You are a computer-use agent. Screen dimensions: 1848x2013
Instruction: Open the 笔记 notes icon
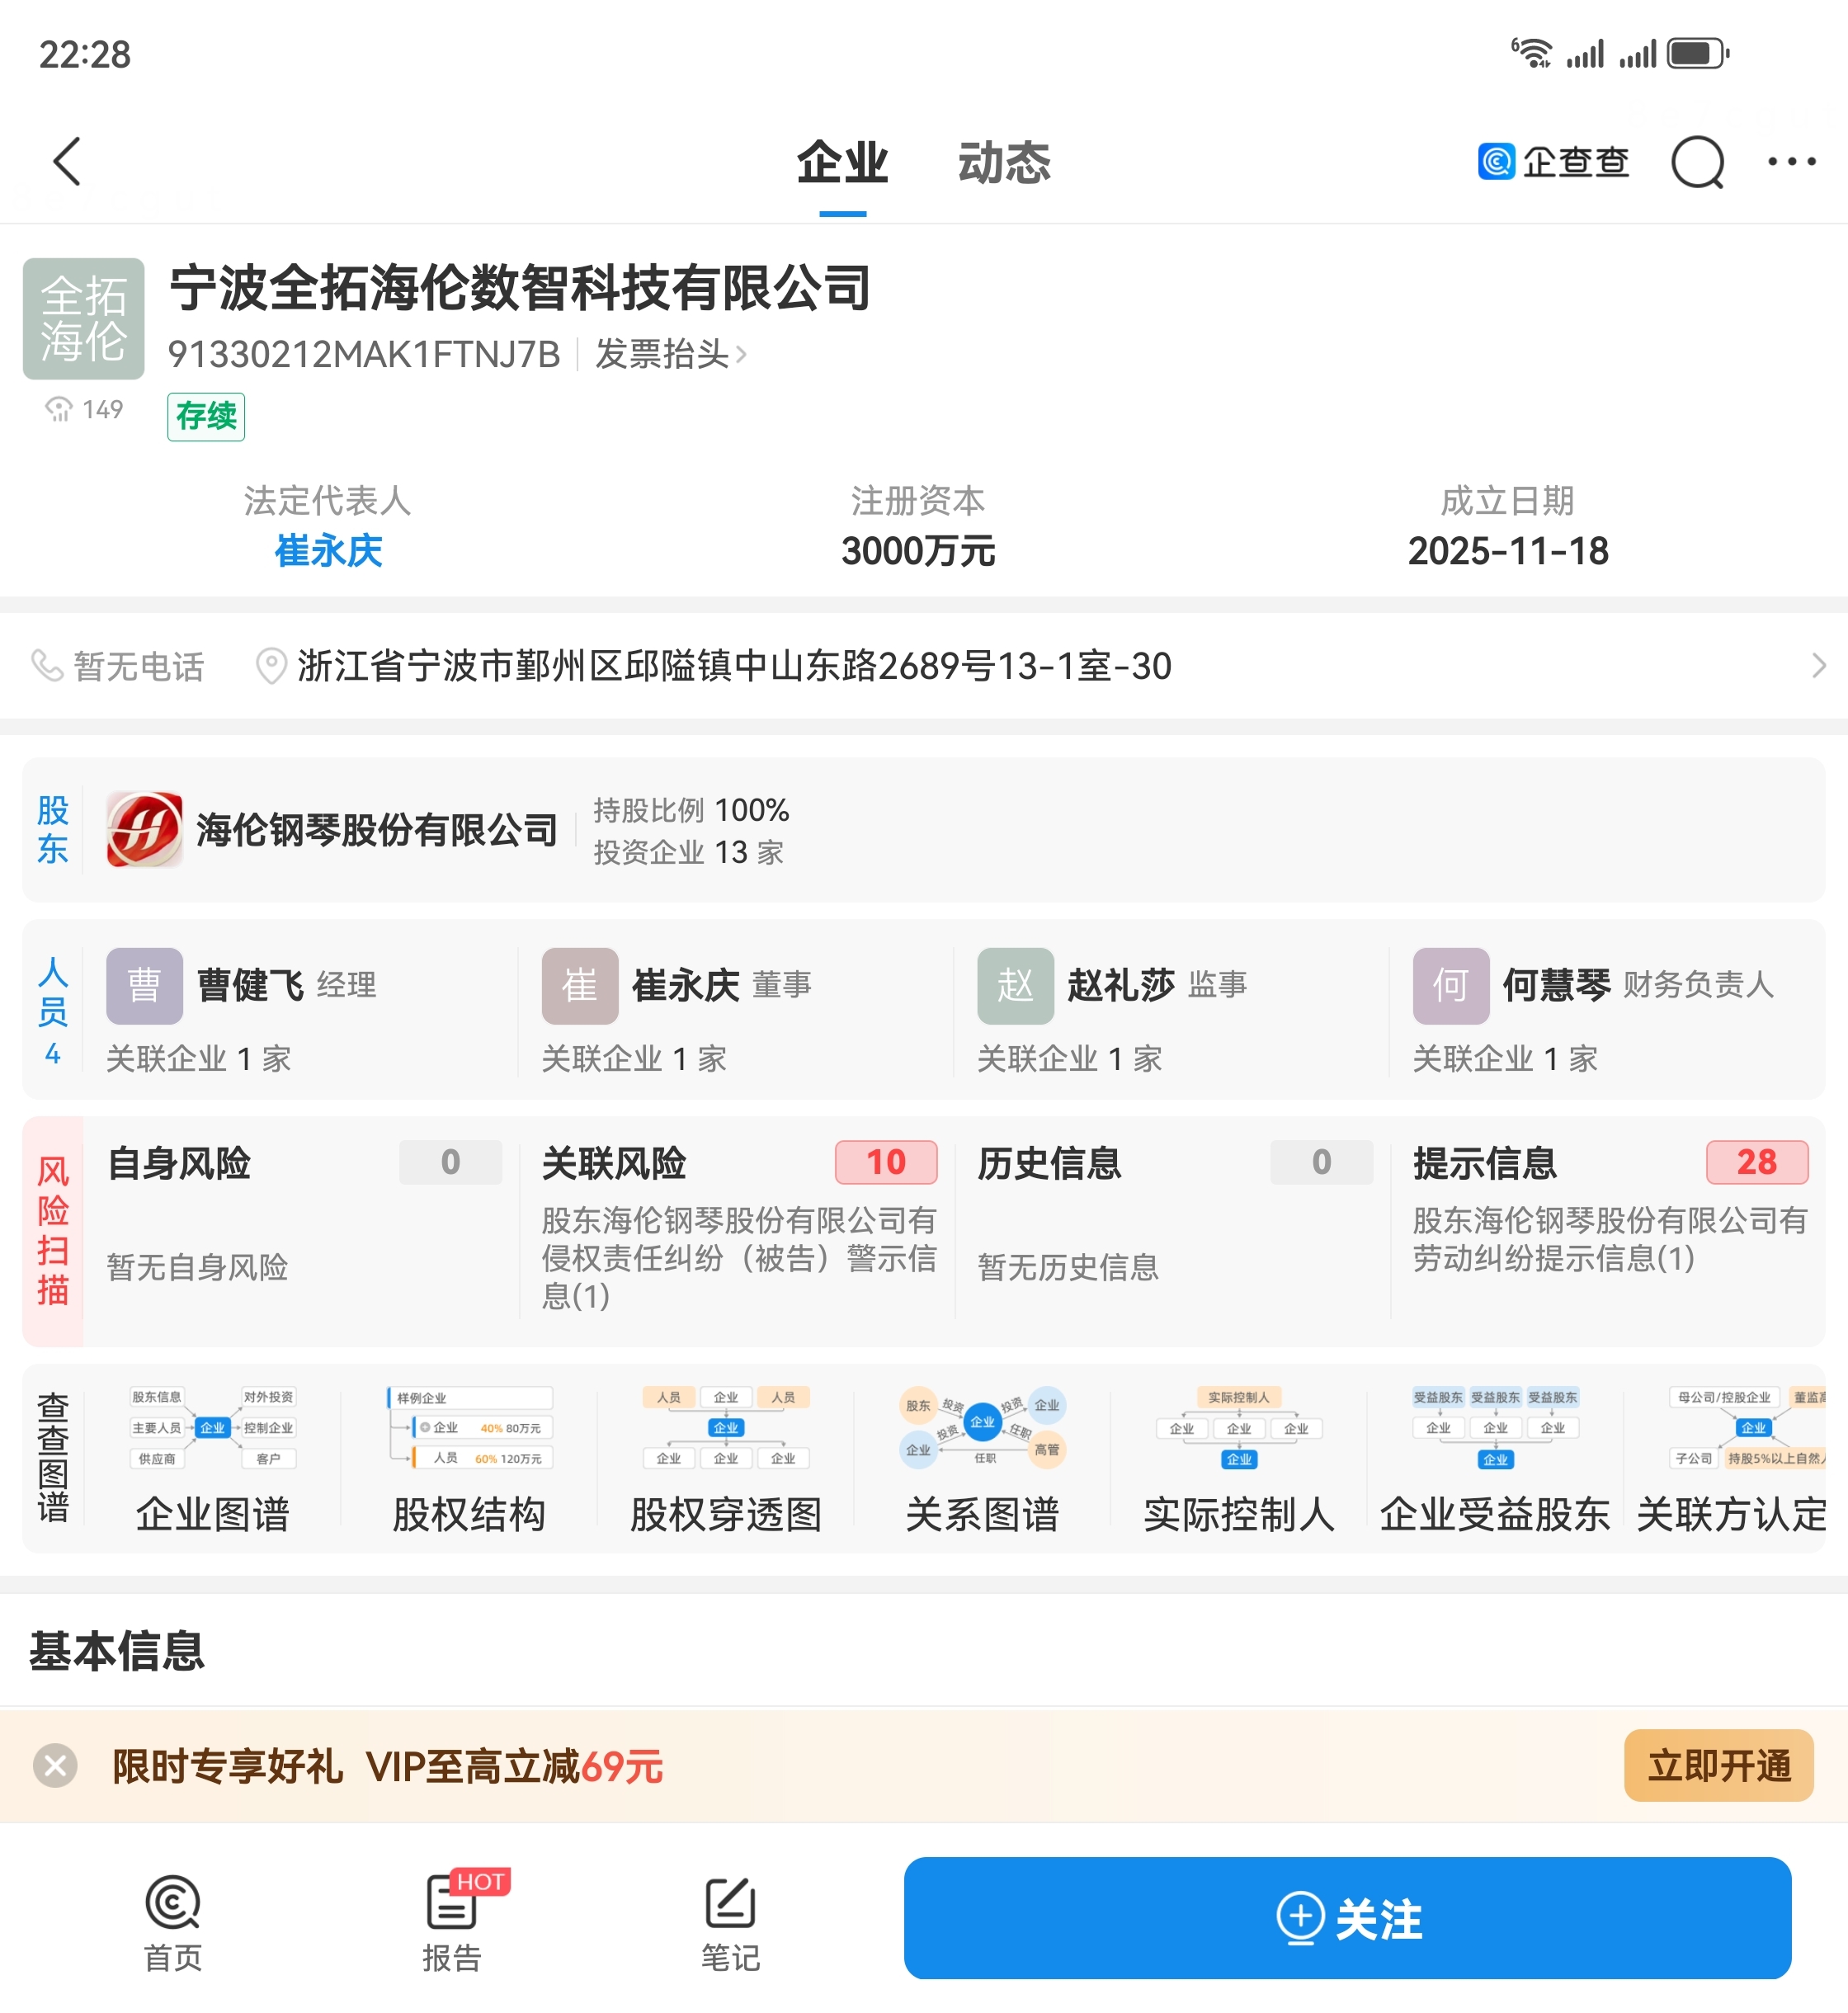click(730, 1920)
